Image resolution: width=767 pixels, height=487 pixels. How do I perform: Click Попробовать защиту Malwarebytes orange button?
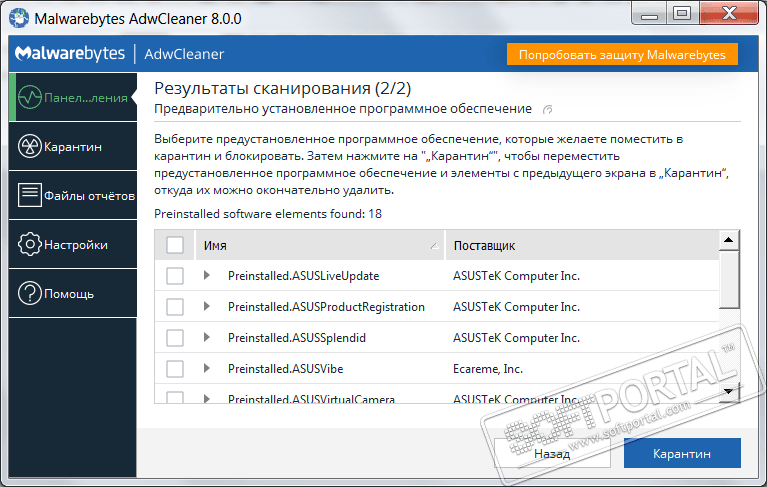(x=622, y=54)
